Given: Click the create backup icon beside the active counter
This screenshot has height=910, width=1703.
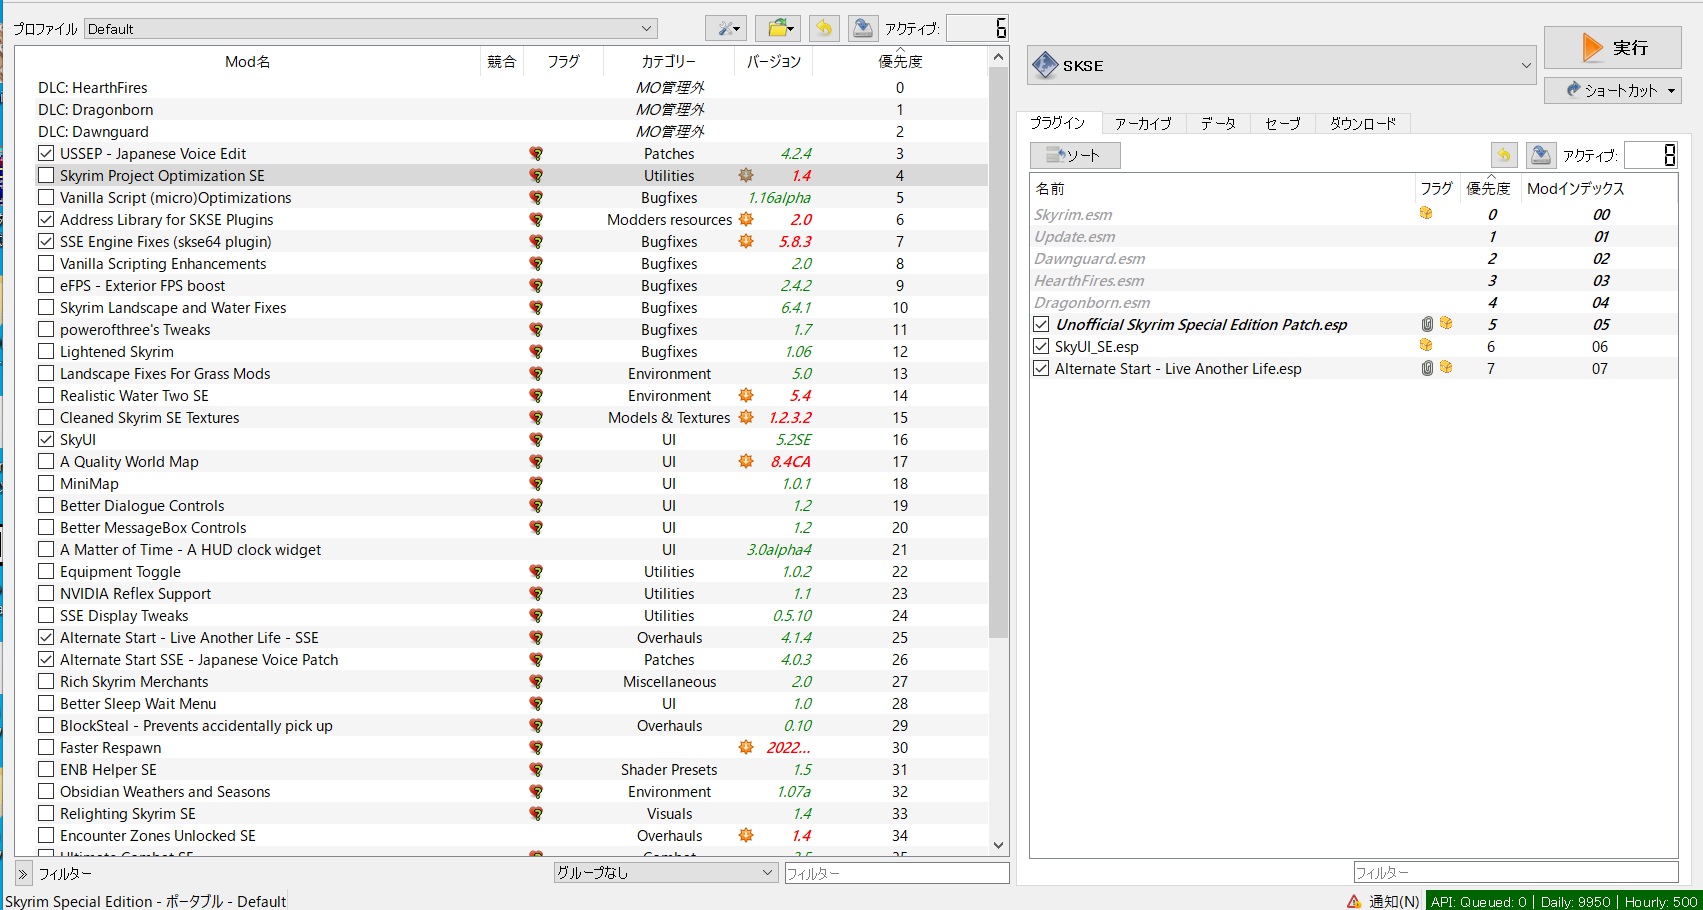Looking at the screenshot, I should pos(862,28).
